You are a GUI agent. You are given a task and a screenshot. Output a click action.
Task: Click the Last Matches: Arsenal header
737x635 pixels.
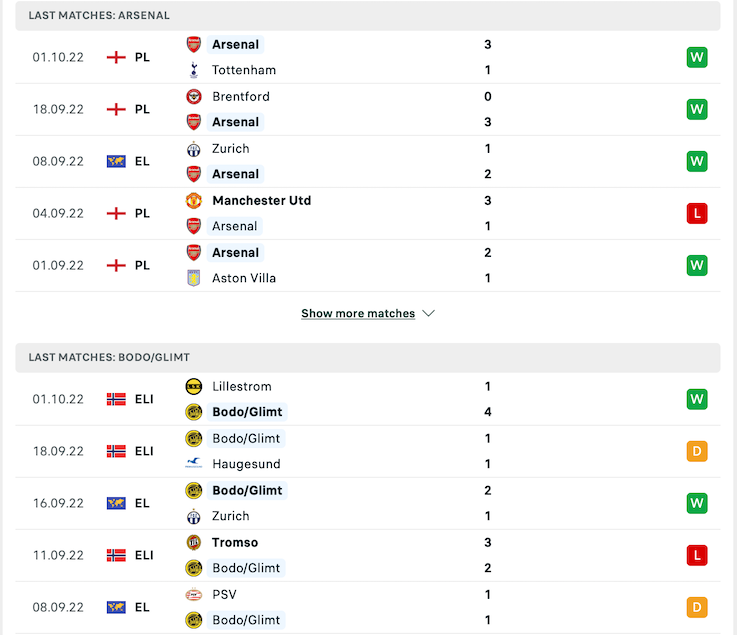(x=99, y=16)
